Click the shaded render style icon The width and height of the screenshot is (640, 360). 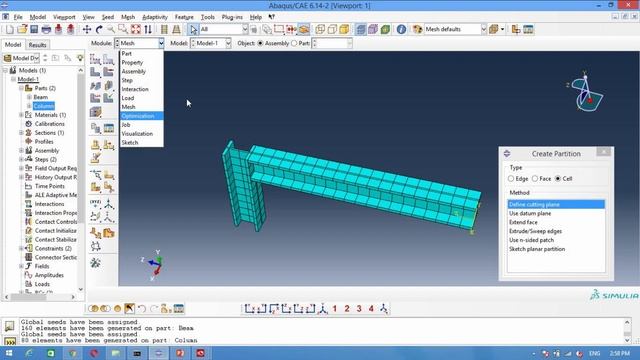344,29
